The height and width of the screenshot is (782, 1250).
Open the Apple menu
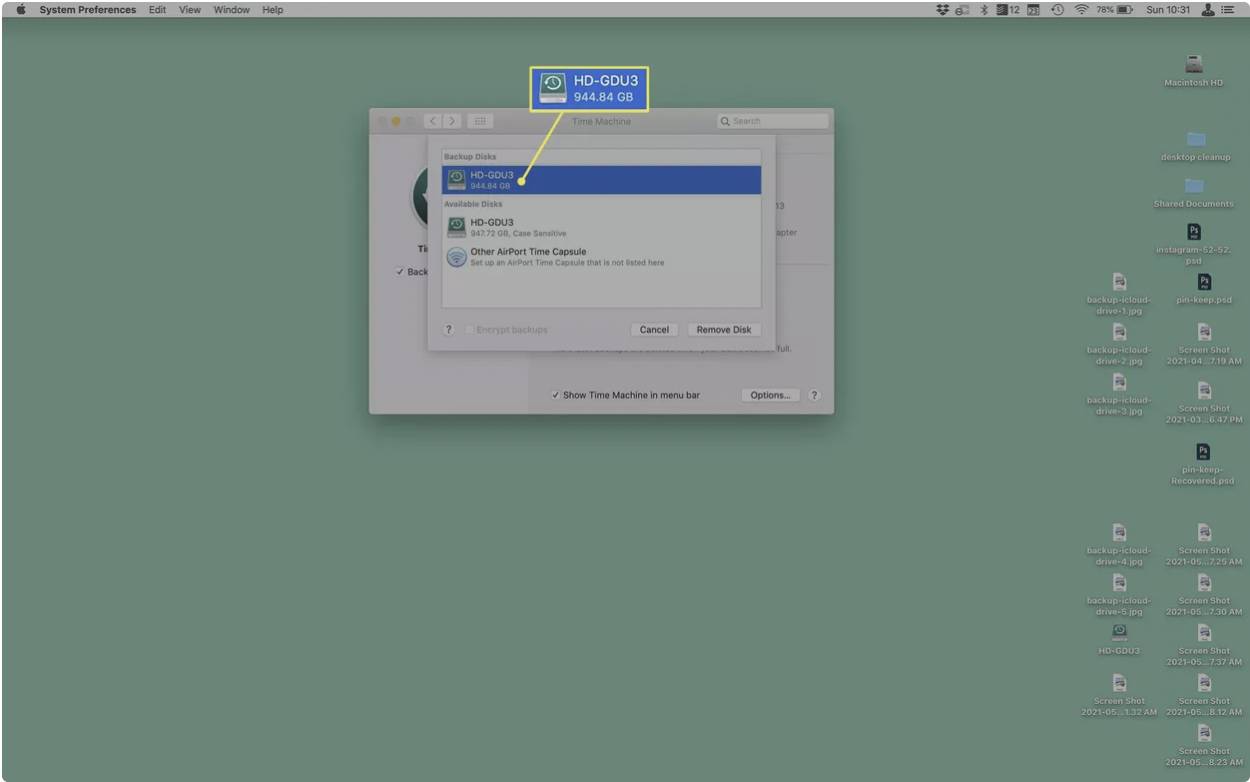pyautogui.click(x=20, y=10)
